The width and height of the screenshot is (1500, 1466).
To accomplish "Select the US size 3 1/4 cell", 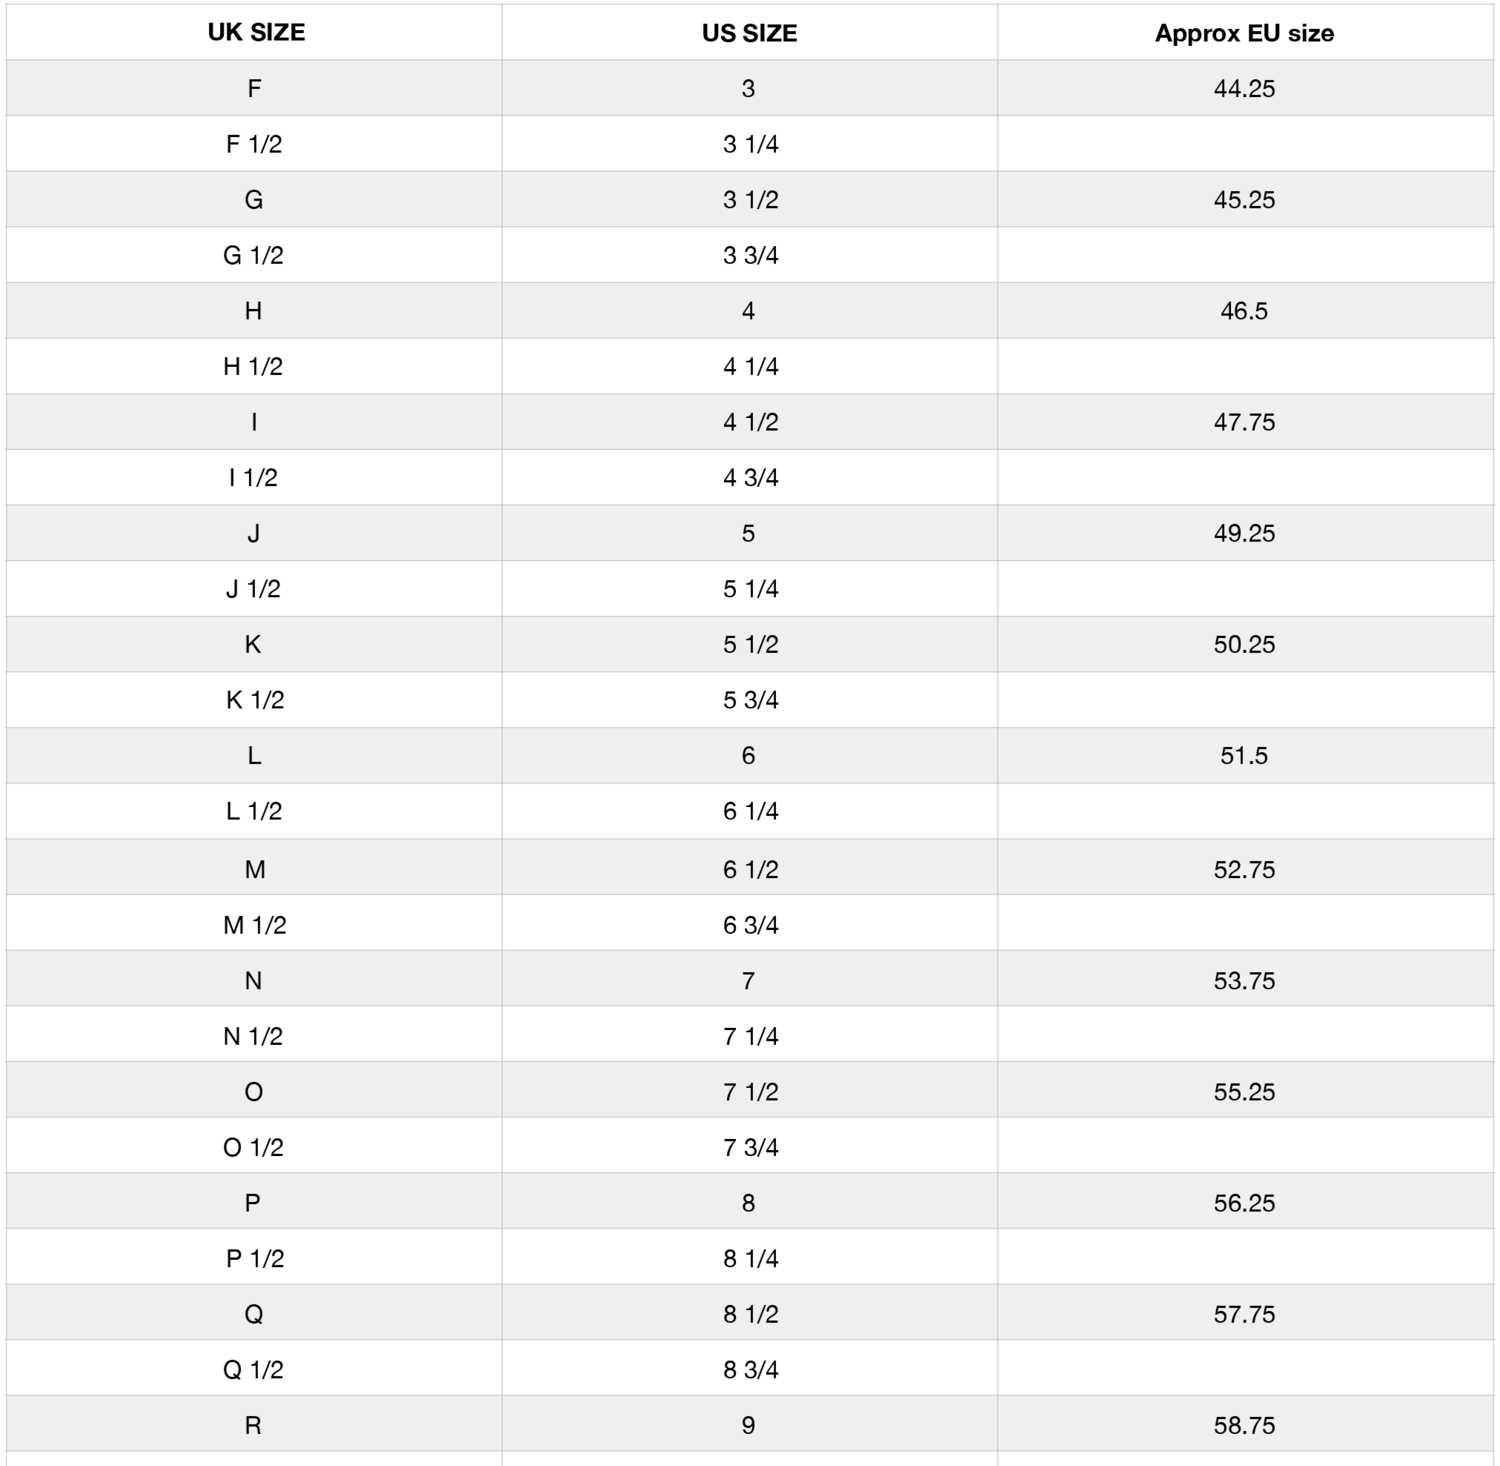I will (x=750, y=144).
